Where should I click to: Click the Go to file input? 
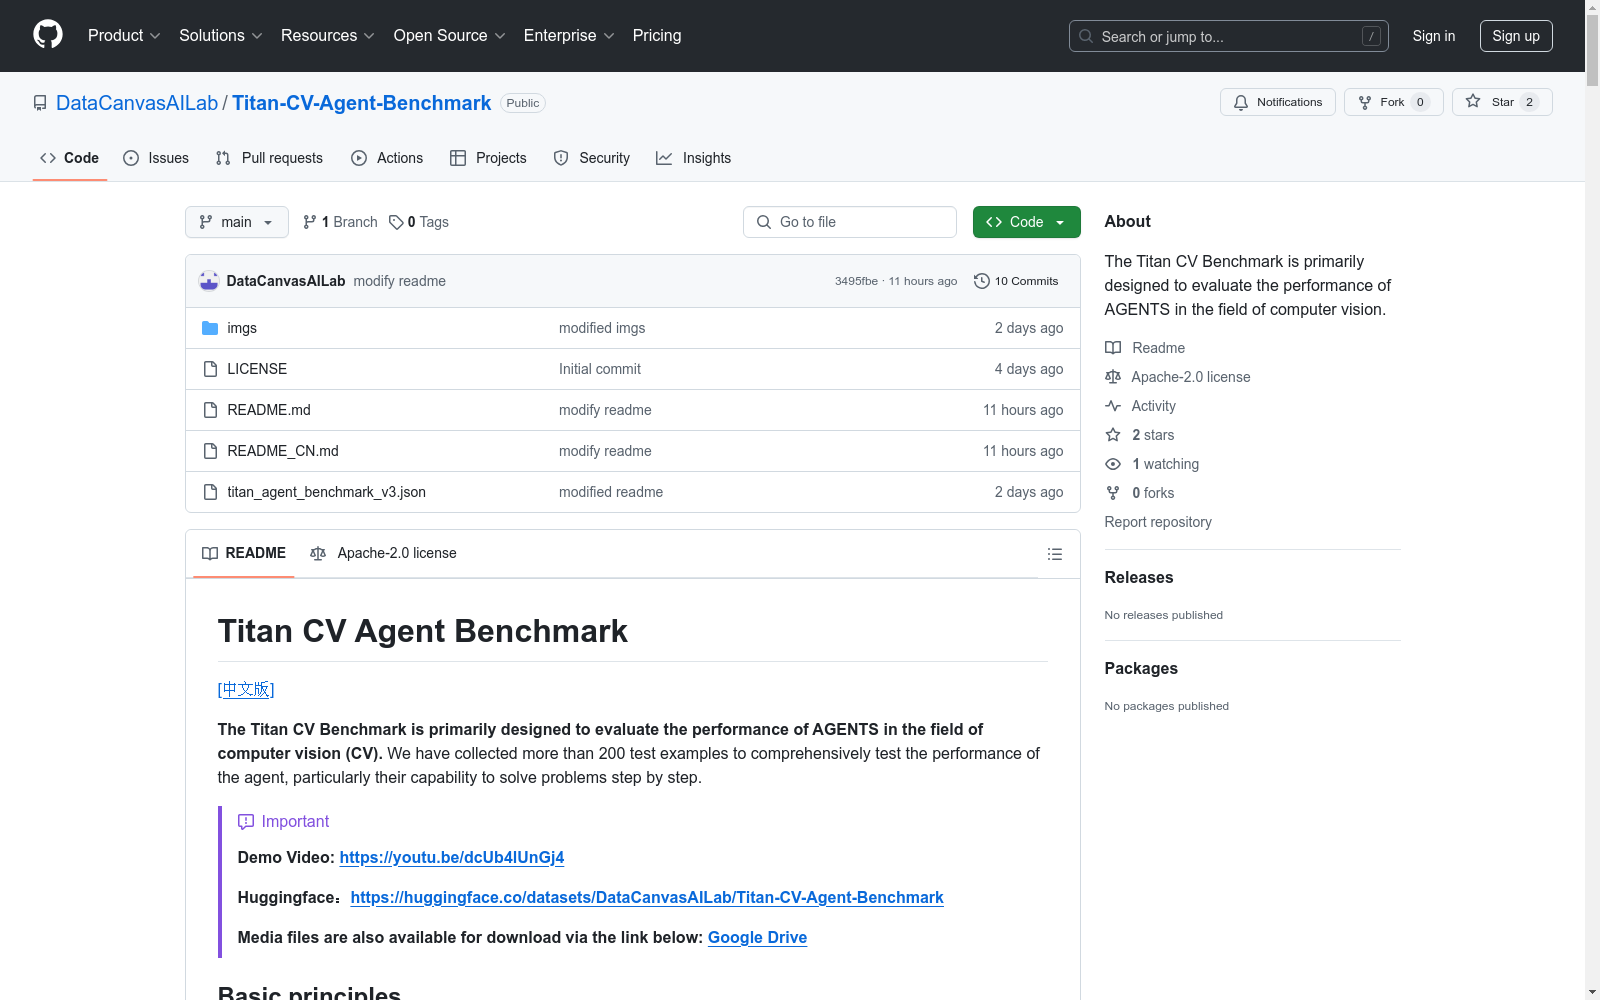(850, 222)
